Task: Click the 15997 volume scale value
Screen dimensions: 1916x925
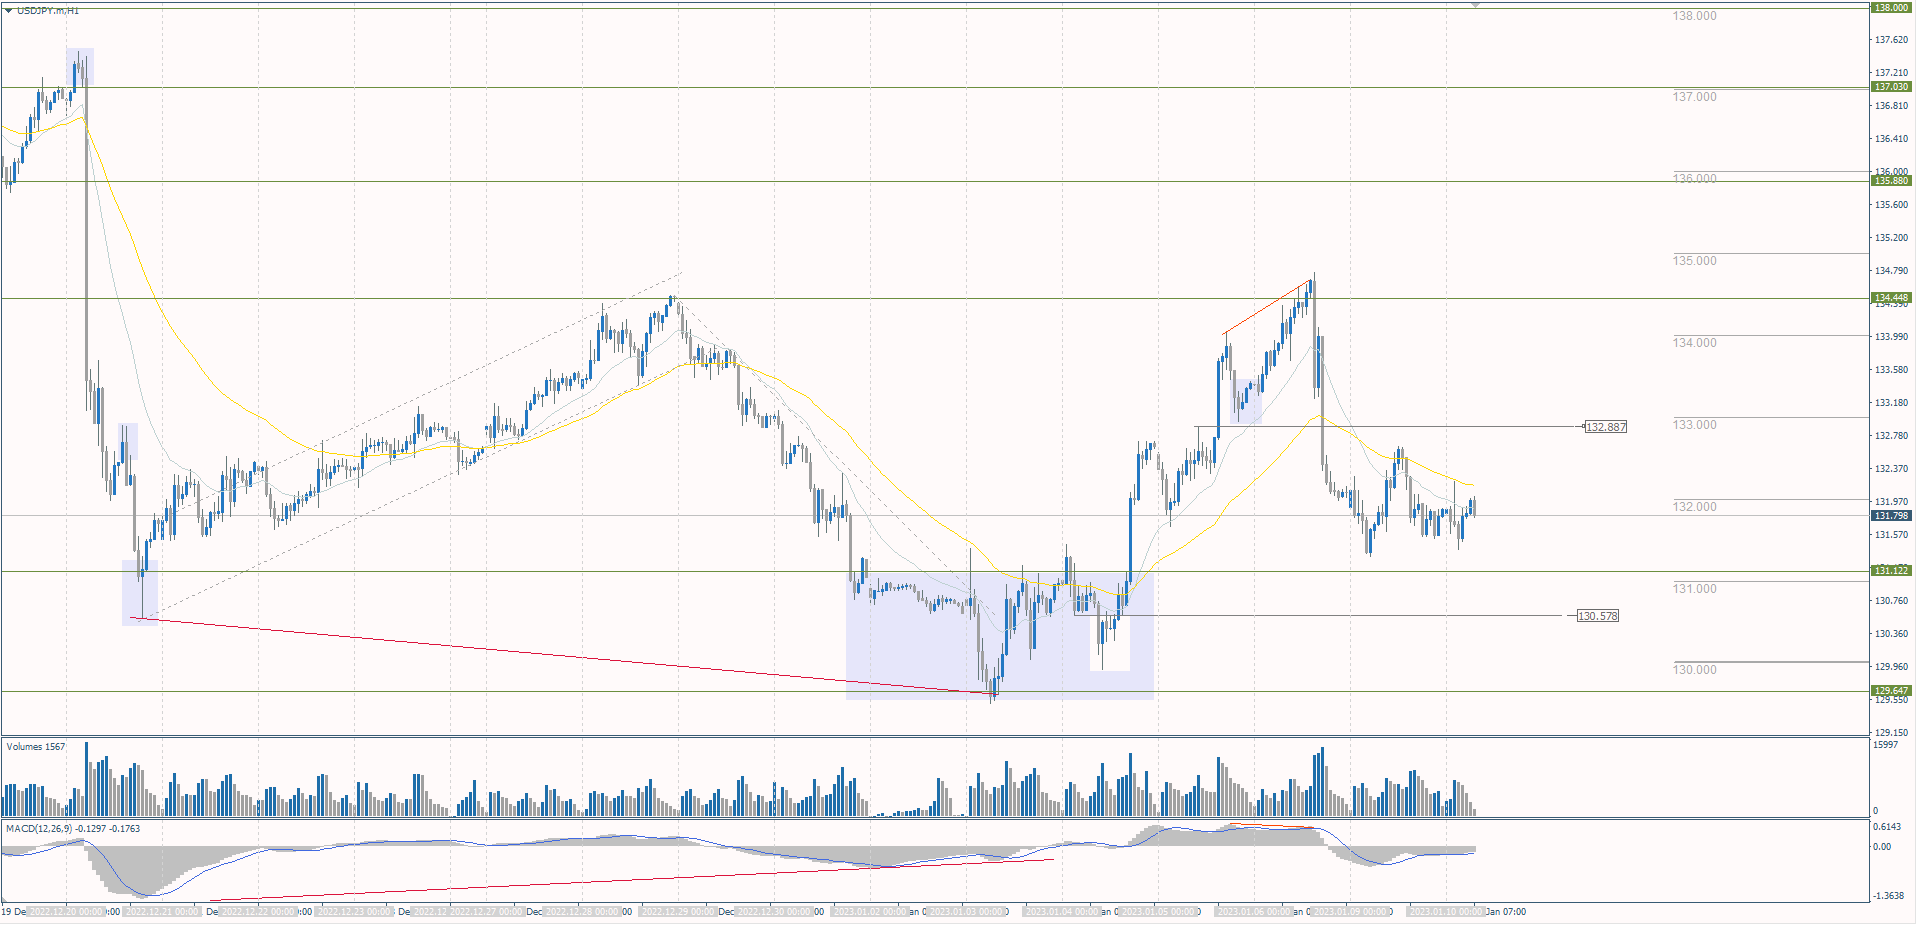Action: tap(1885, 745)
